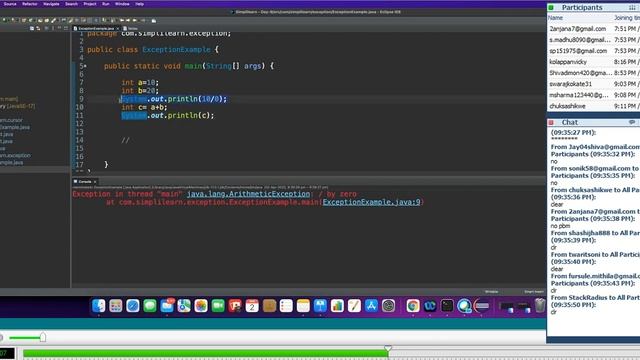640x360 pixels.
Task: Open Mail app with unread badge
Action: click(167, 305)
